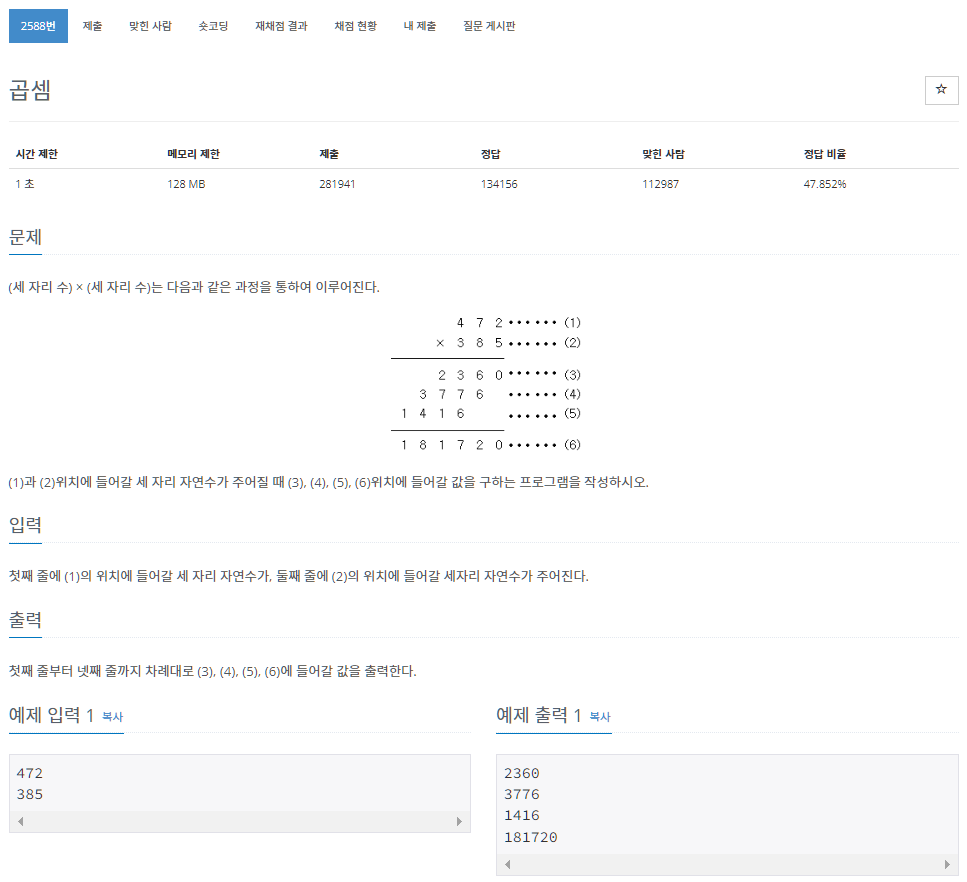This screenshot has width=967, height=882.
Task: Open the 재채점 결과 tab
Action: 281,26
